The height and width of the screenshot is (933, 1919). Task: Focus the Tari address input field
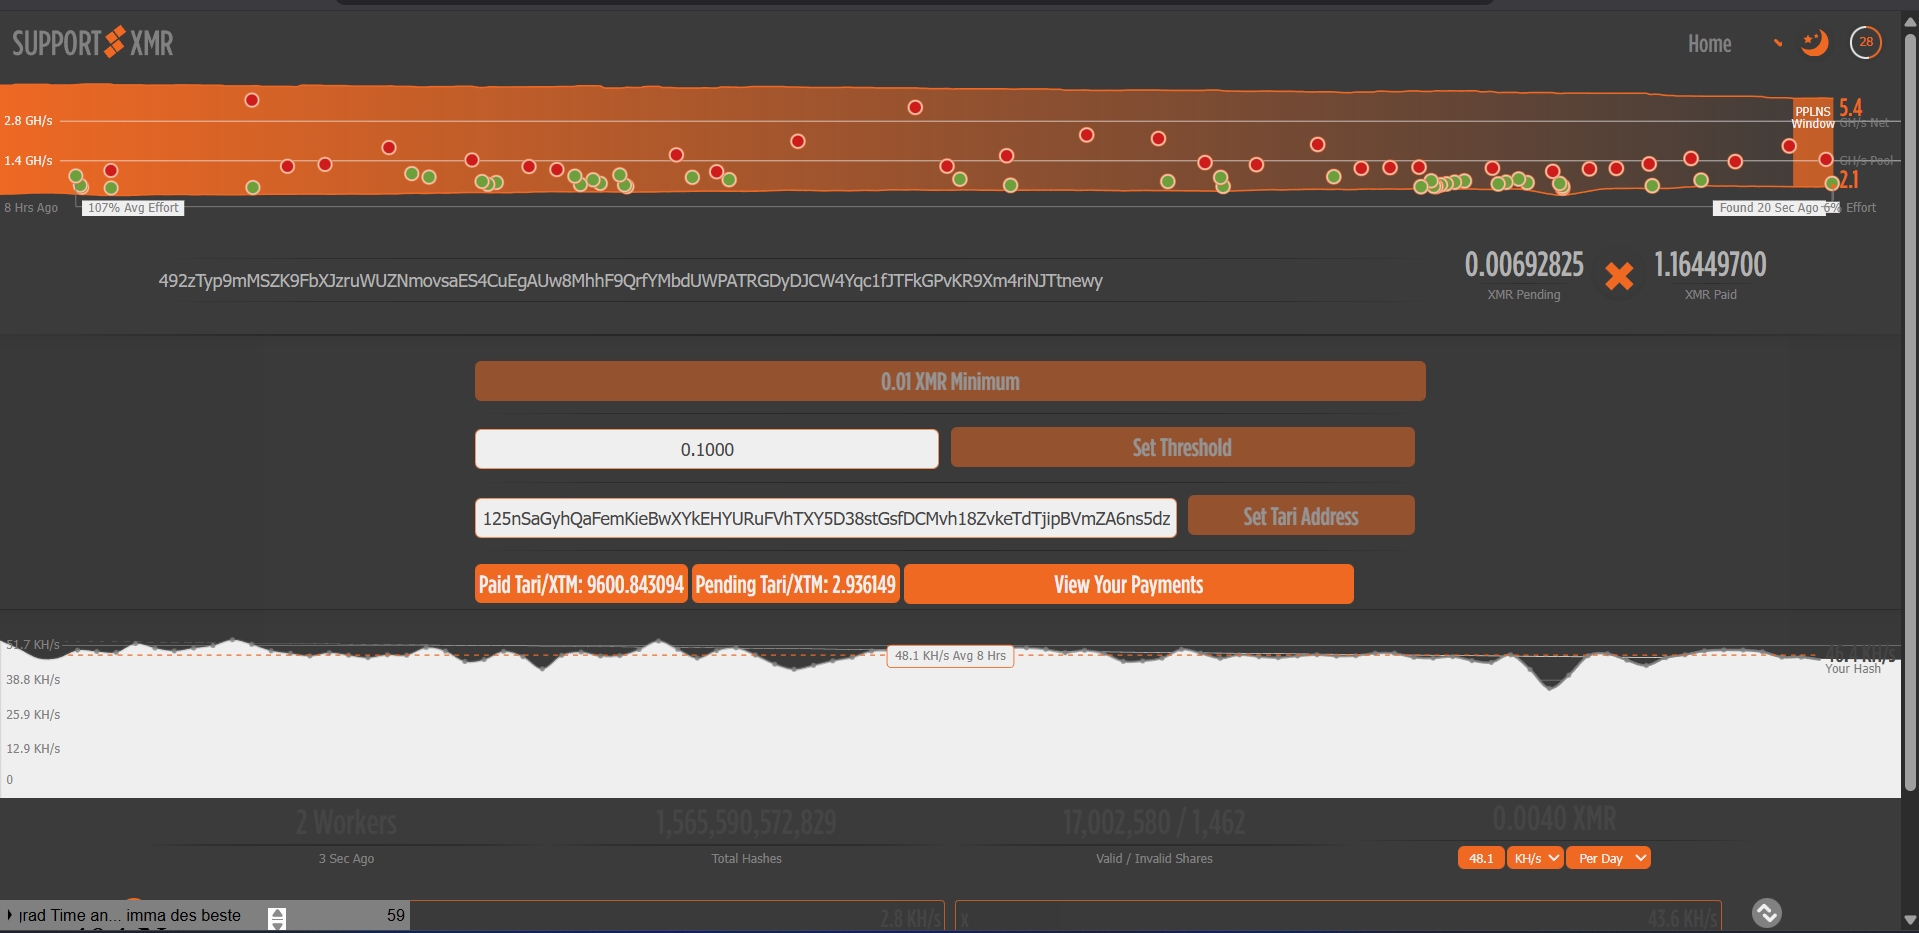click(826, 518)
